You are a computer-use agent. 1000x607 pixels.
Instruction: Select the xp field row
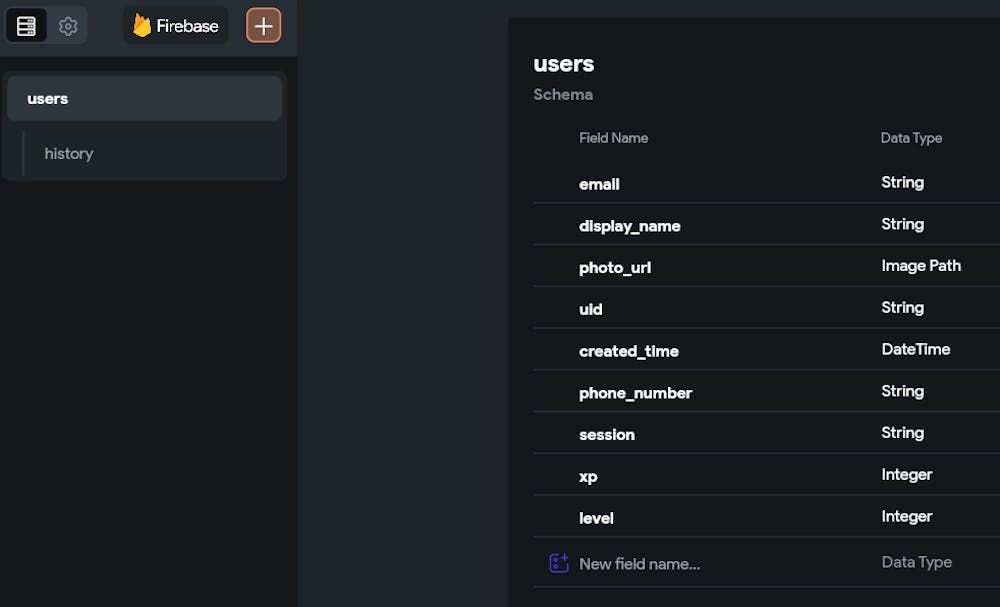click(x=588, y=477)
